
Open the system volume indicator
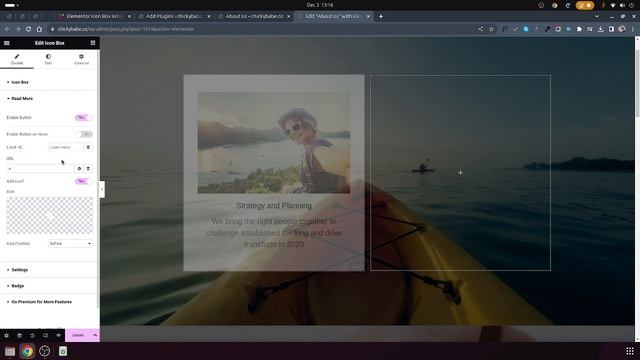(x=622, y=5)
